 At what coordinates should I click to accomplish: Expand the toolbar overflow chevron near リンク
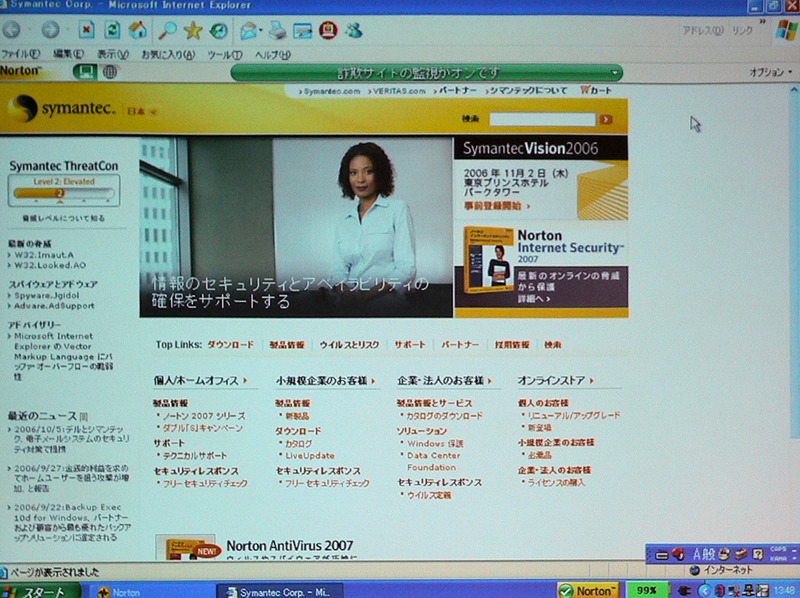[762, 22]
